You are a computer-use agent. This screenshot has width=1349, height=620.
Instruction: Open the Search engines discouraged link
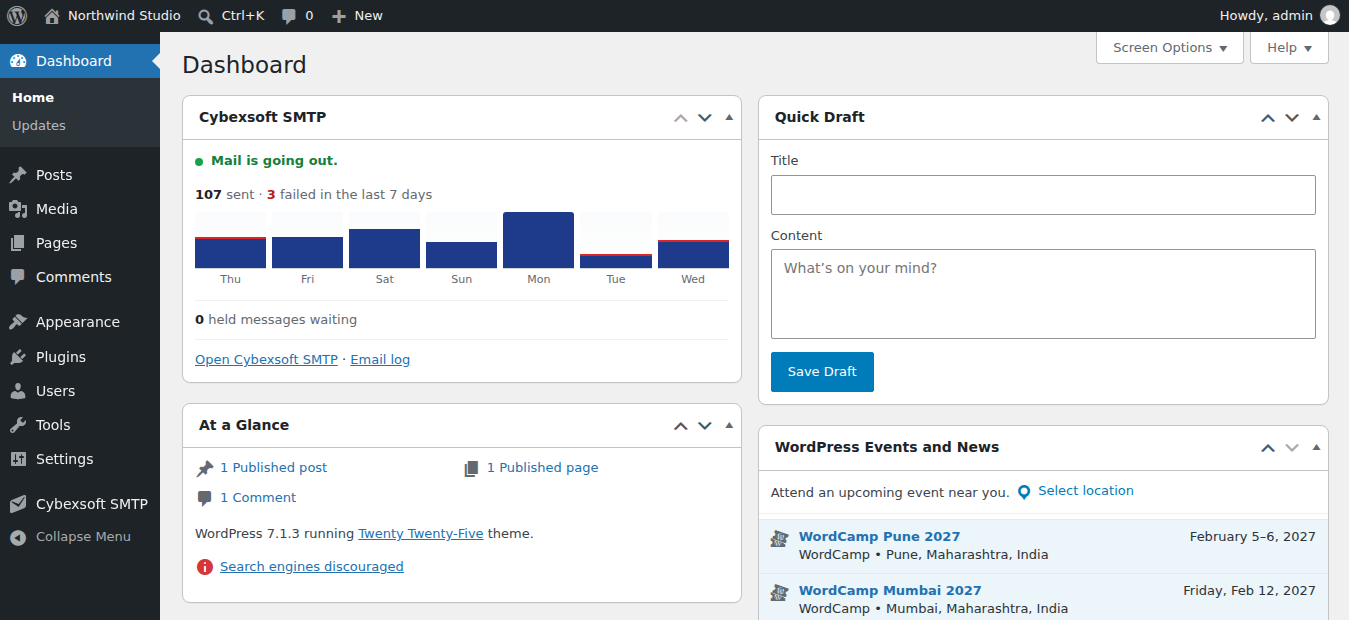pyautogui.click(x=312, y=567)
